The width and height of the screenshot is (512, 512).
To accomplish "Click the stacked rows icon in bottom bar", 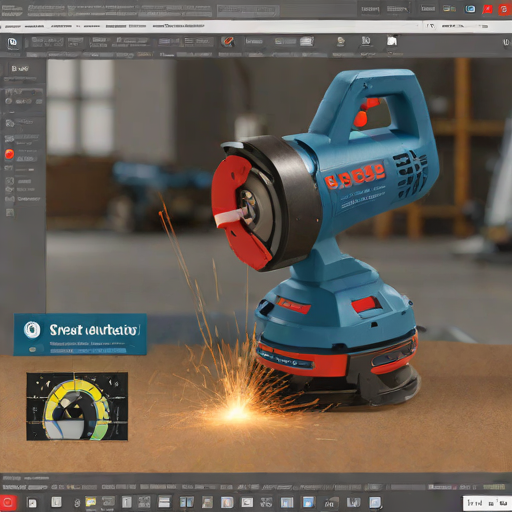I will point(164,502).
